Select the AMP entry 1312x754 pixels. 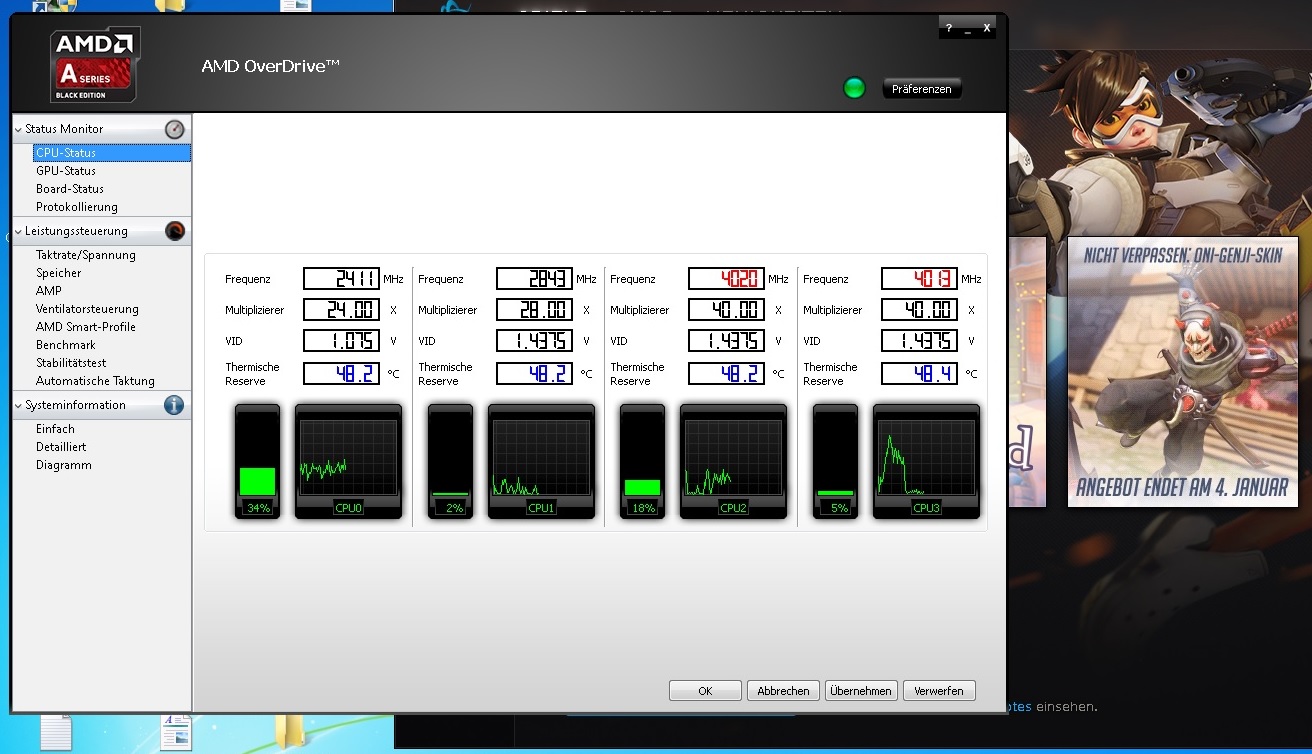(49, 291)
